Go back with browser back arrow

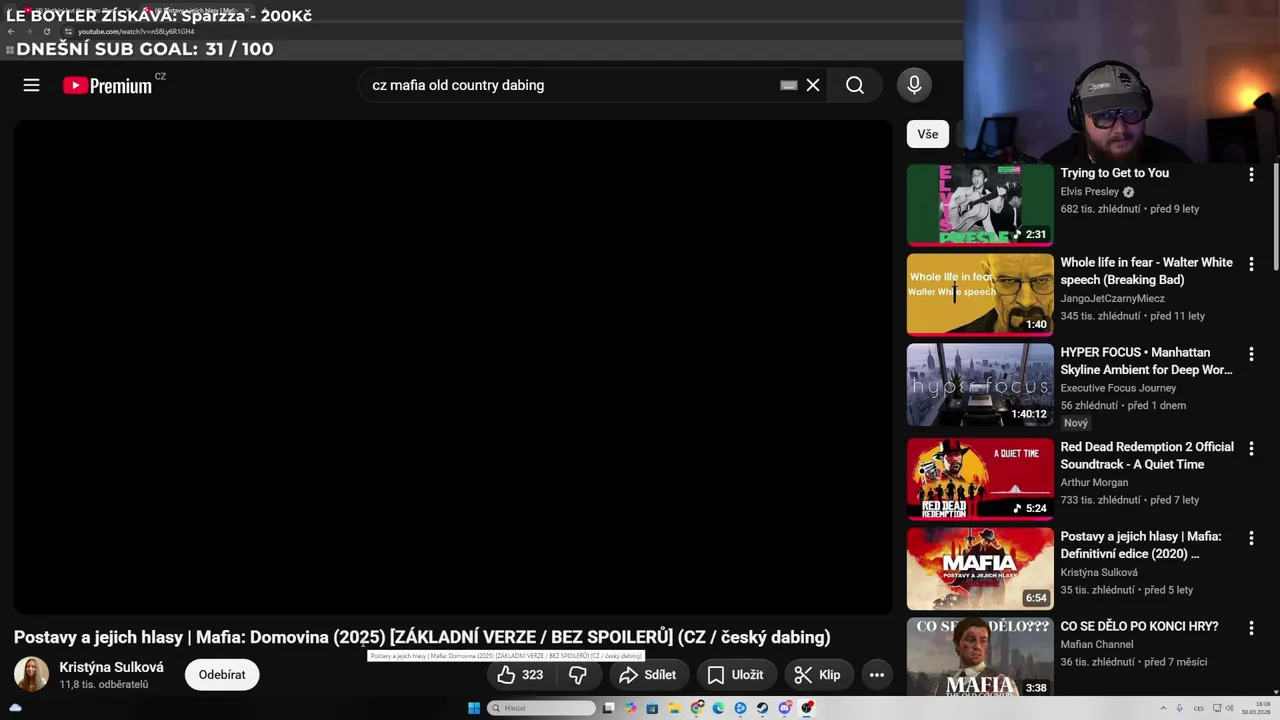pyautogui.click(x=11, y=31)
